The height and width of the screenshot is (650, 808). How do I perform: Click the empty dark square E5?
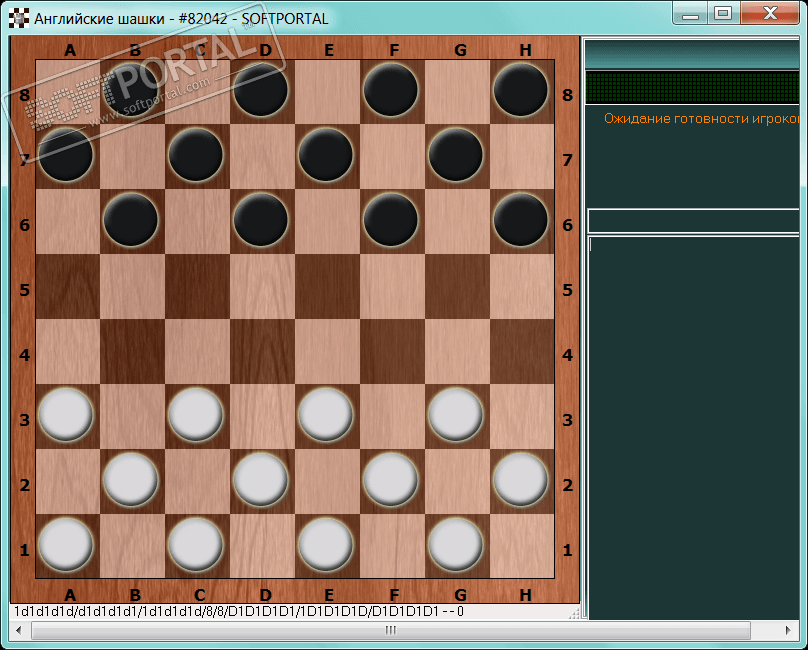click(x=327, y=287)
